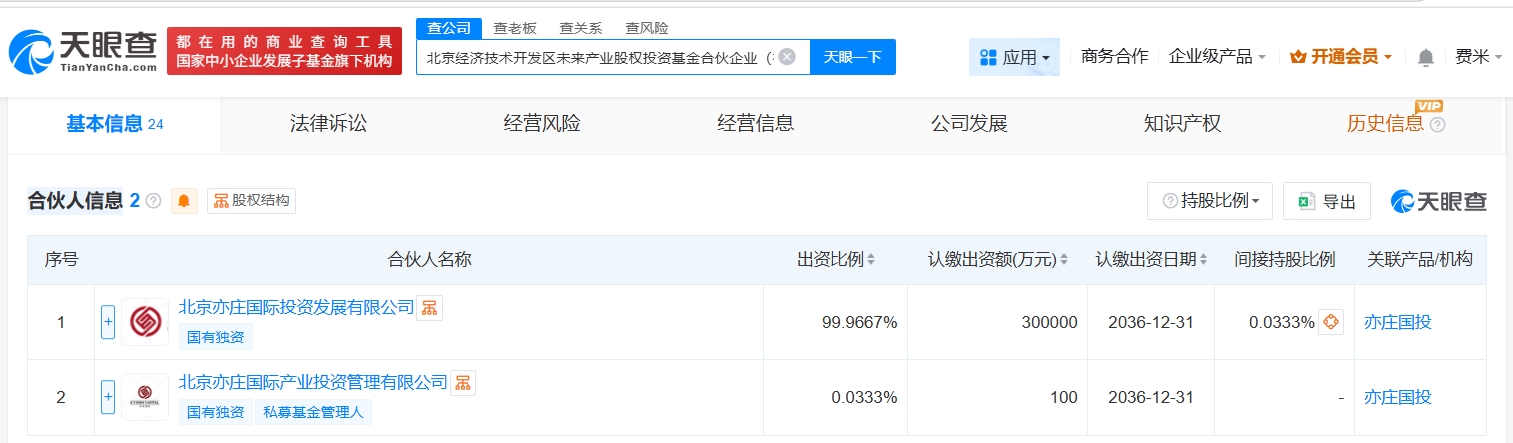Click the logo of 北京亦庄国际产业投资管理有限公司
This screenshot has height=443, width=1513.
pyautogui.click(x=145, y=397)
